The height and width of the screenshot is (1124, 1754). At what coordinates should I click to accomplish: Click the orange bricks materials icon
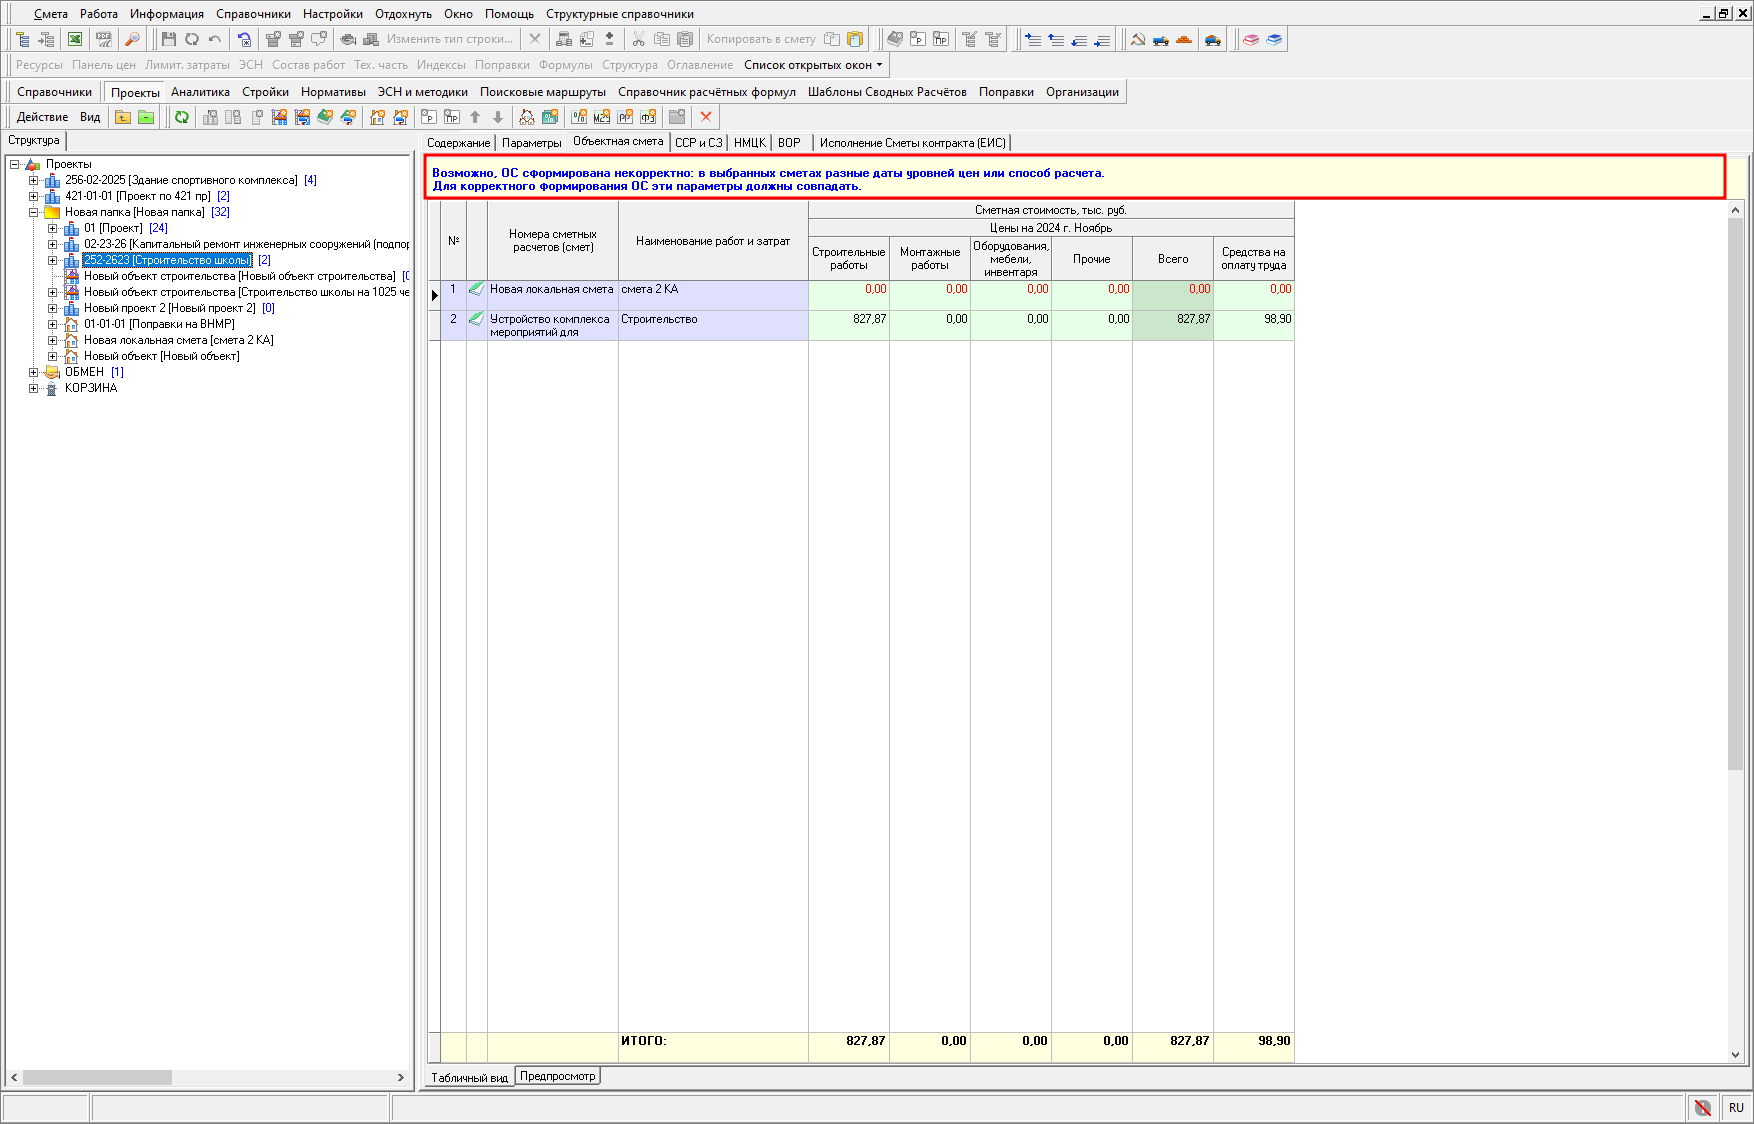(1184, 39)
